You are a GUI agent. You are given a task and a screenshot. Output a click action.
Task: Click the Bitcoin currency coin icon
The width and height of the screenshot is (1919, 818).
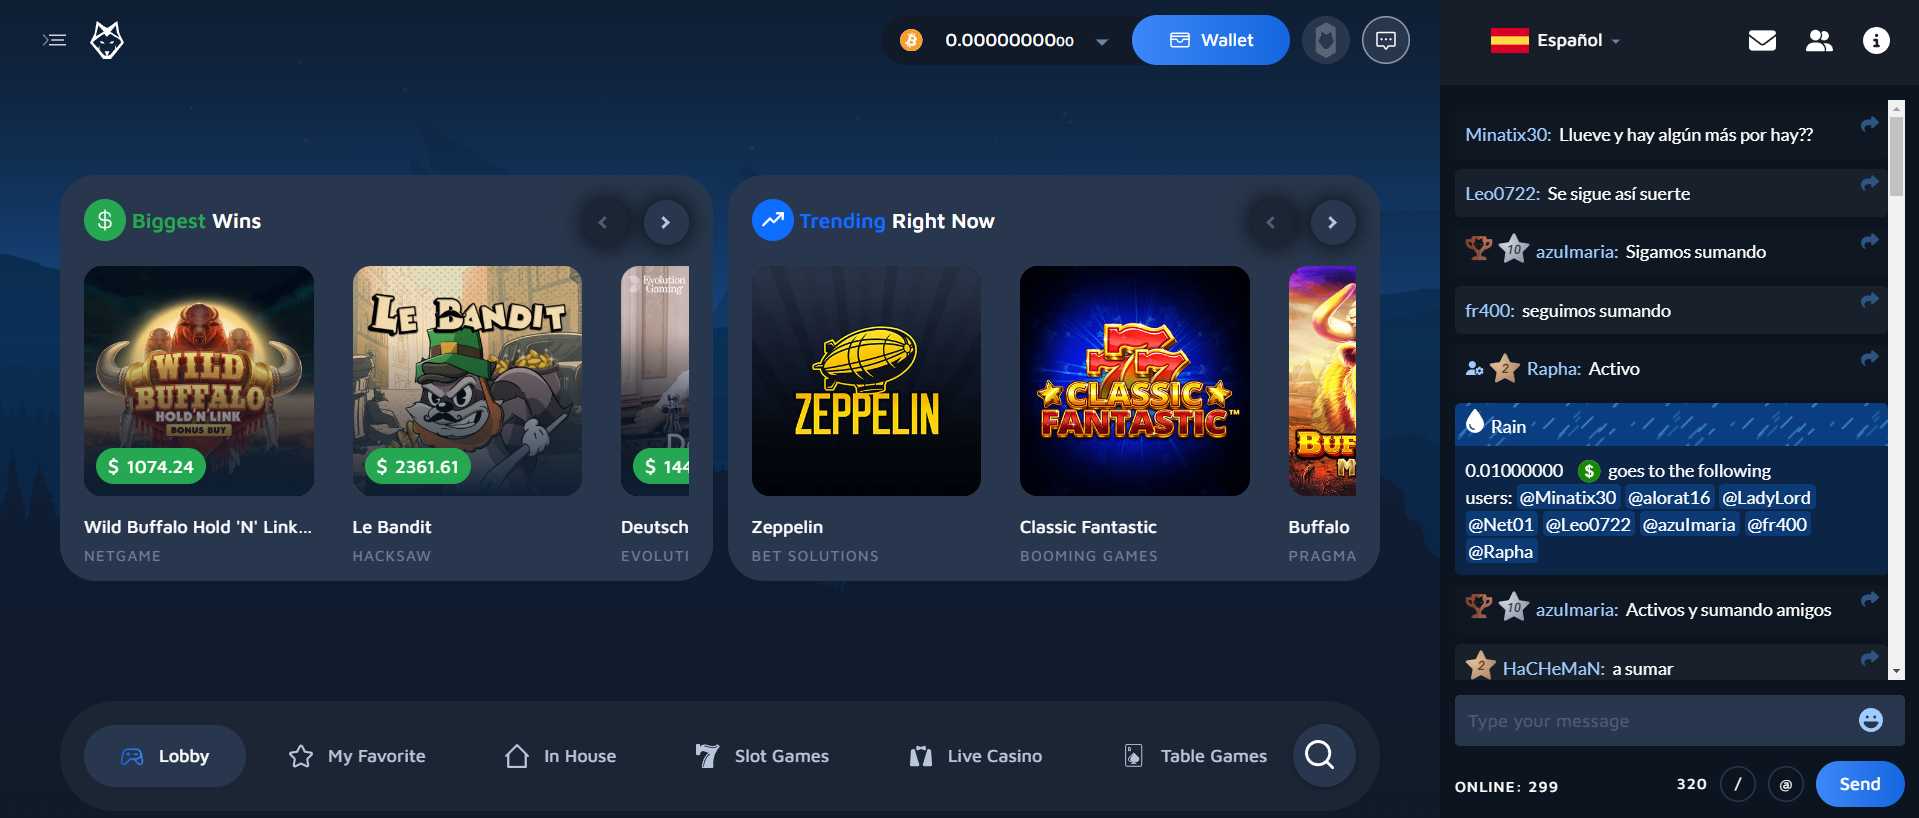pos(911,40)
